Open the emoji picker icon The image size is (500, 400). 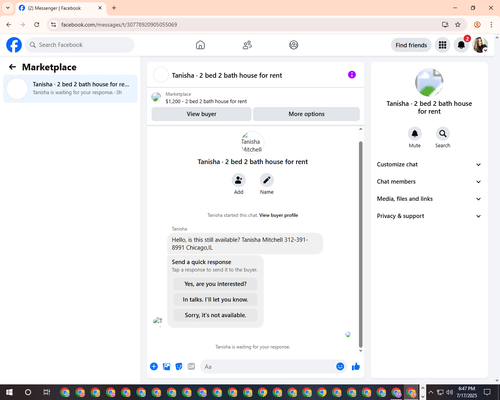pos(340,367)
